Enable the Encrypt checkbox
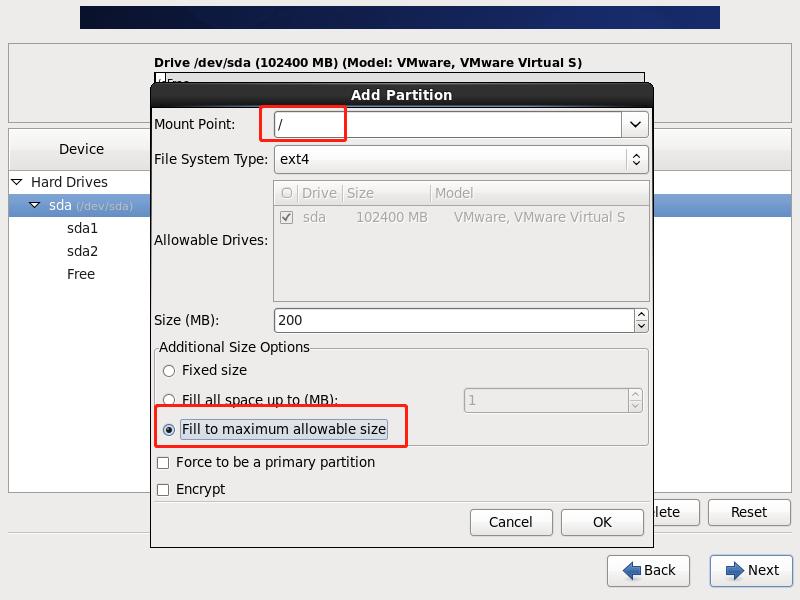Screen dimensions: 800x600 163,490
